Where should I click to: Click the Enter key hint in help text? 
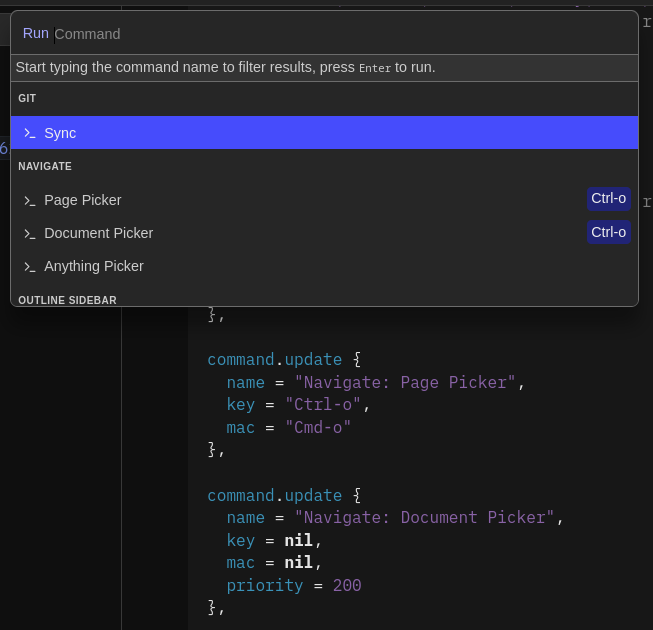(x=375, y=68)
